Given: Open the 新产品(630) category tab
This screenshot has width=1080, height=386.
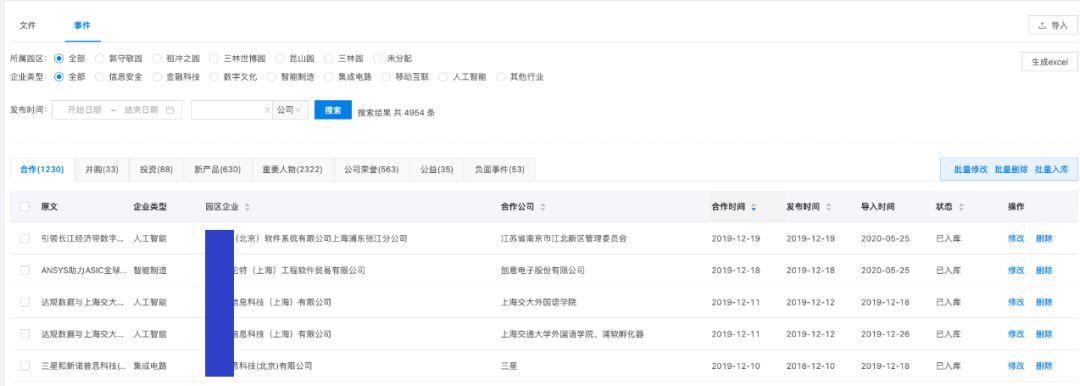Looking at the screenshot, I should tap(218, 170).
